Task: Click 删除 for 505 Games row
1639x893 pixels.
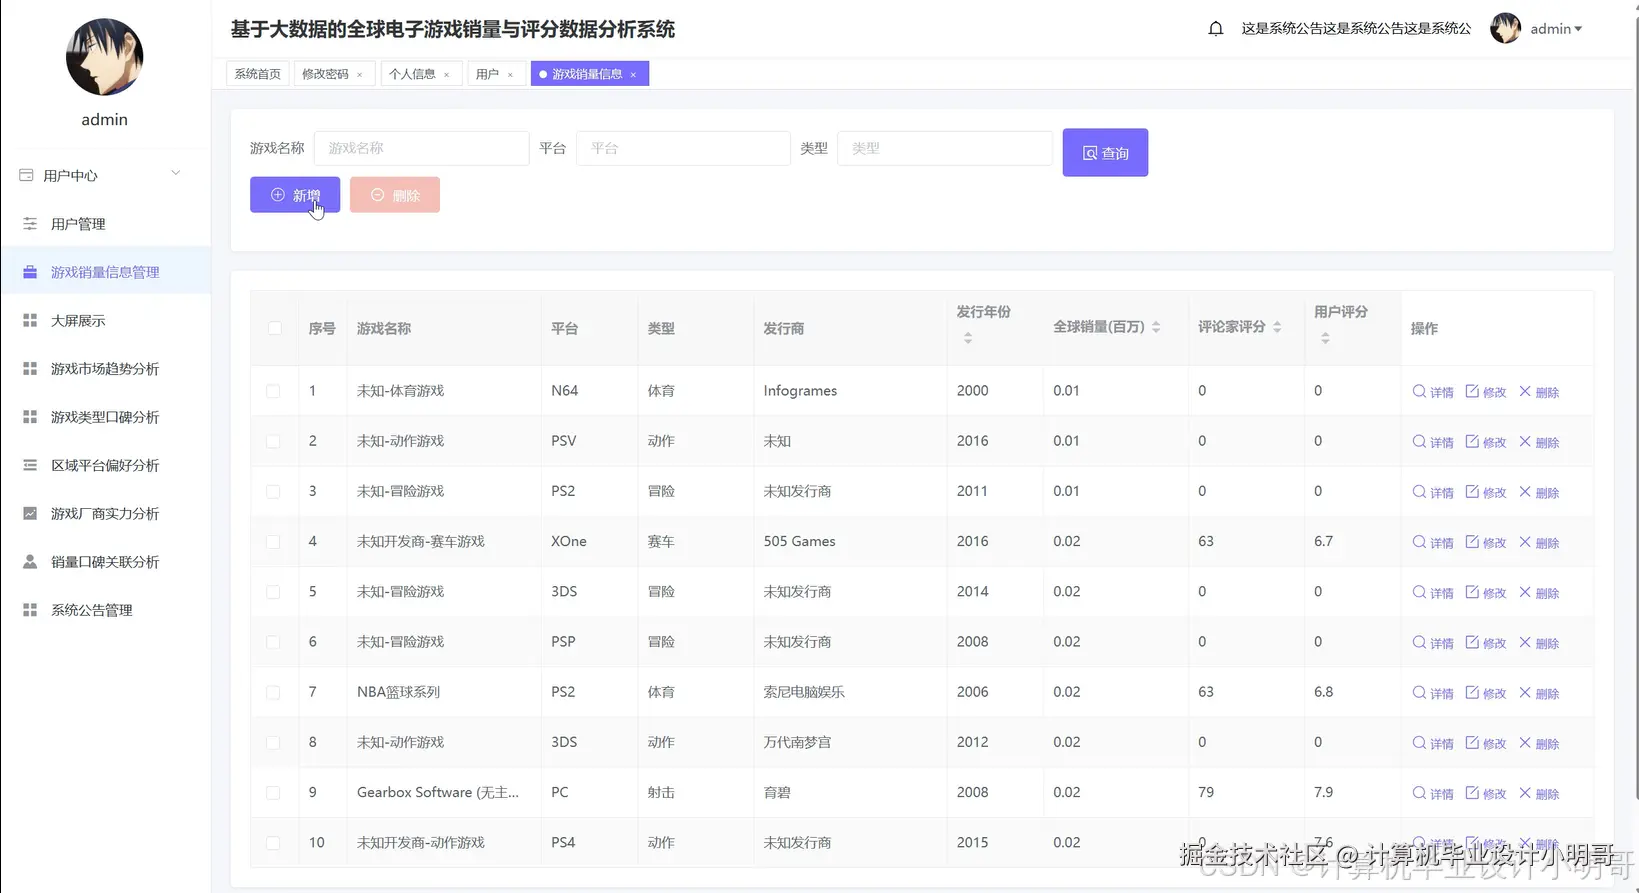Action: pos(1539,542)
